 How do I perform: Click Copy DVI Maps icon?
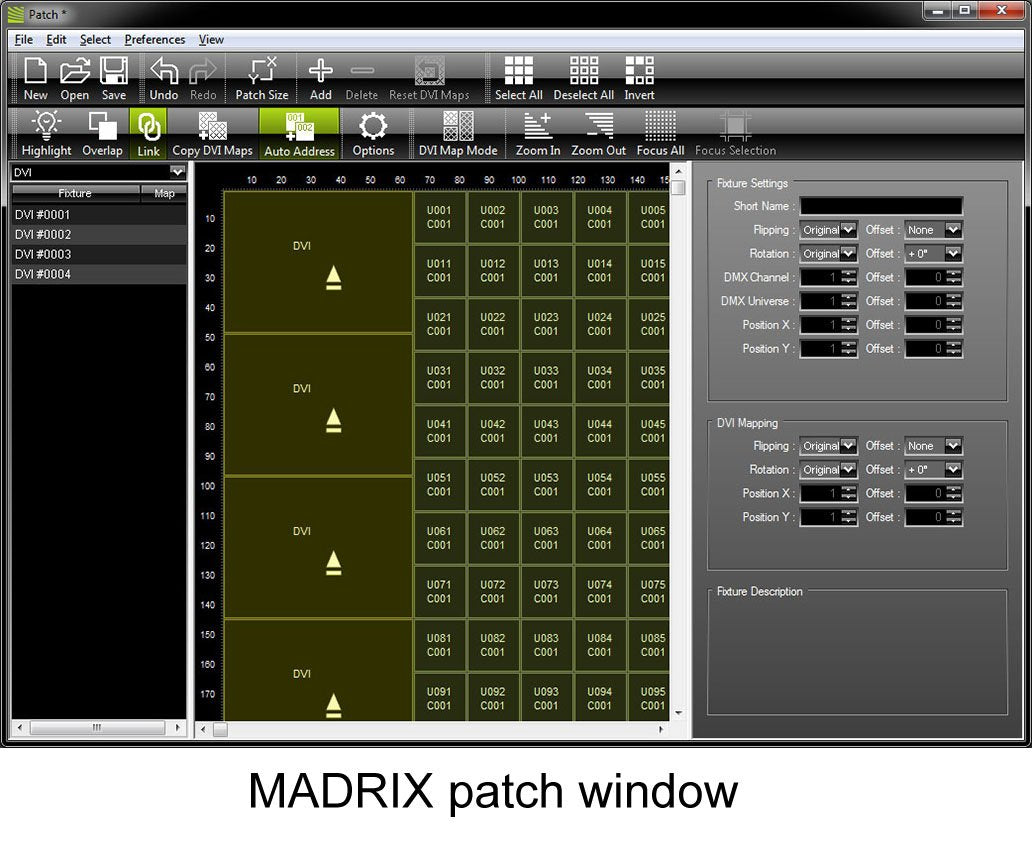213,134
